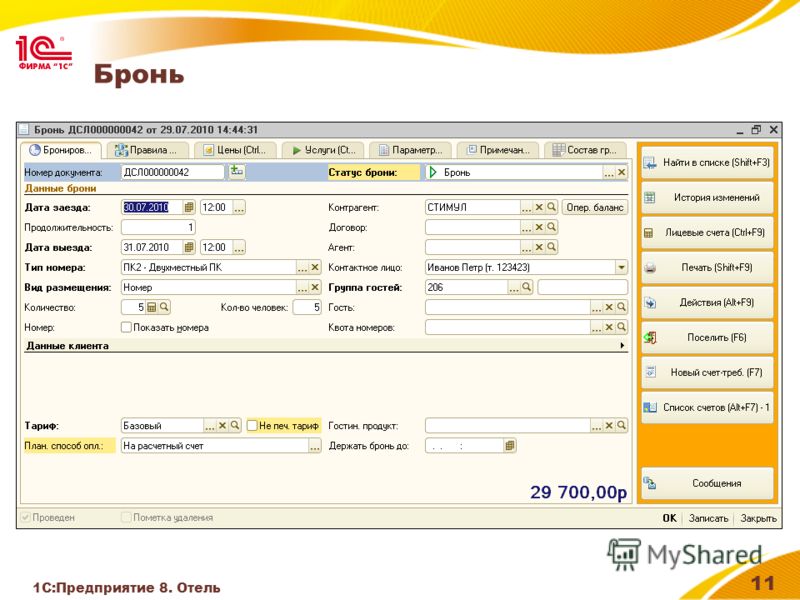Open calendar picker for Дата выезда

(189, 247)
